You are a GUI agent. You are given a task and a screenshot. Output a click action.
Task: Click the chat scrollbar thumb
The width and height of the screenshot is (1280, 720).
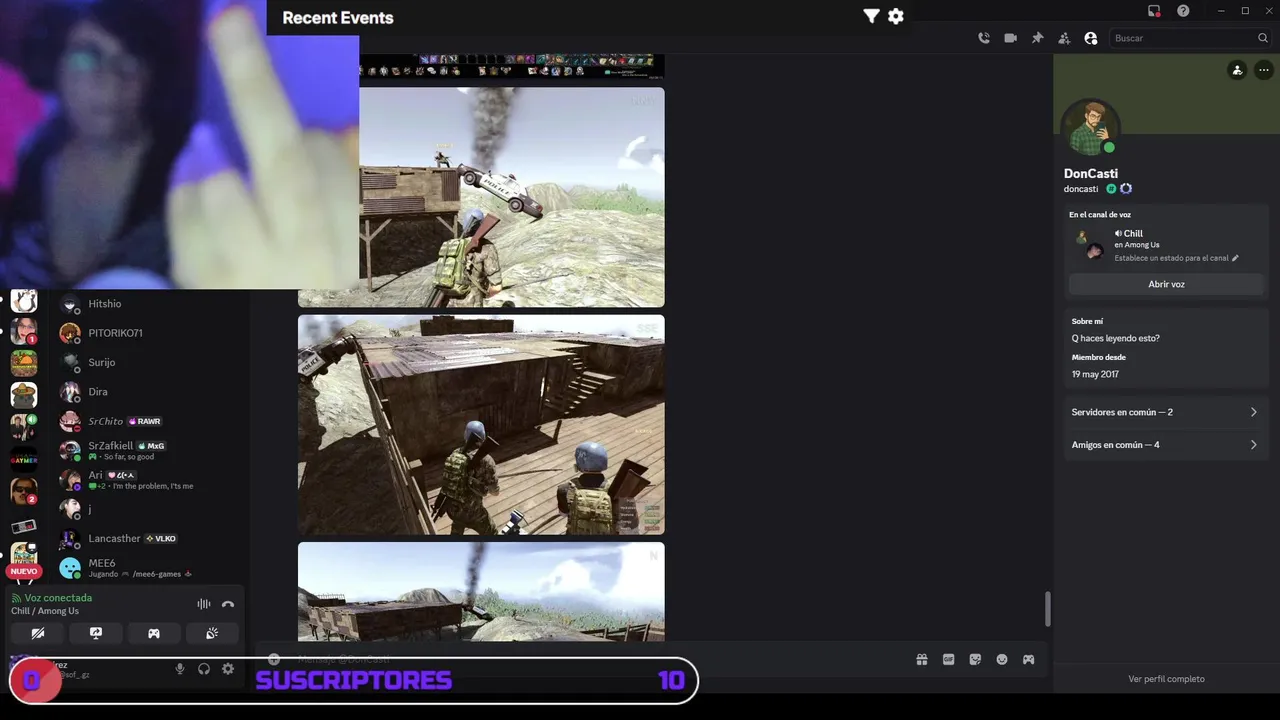pos(1047,609)
